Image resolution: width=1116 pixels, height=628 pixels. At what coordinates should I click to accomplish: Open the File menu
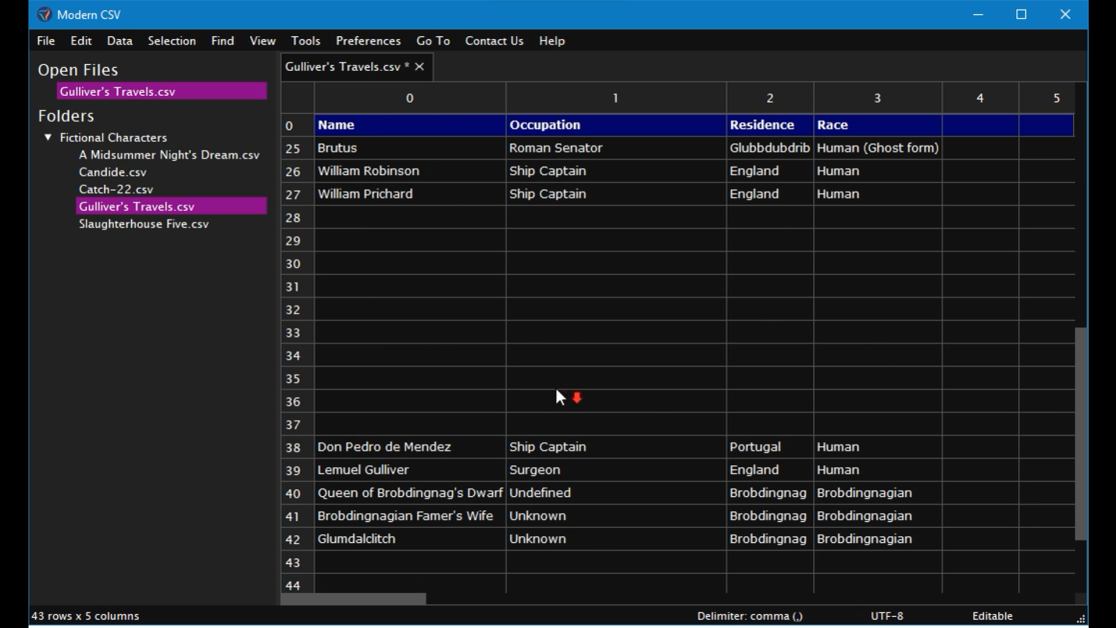pos(46,41)
